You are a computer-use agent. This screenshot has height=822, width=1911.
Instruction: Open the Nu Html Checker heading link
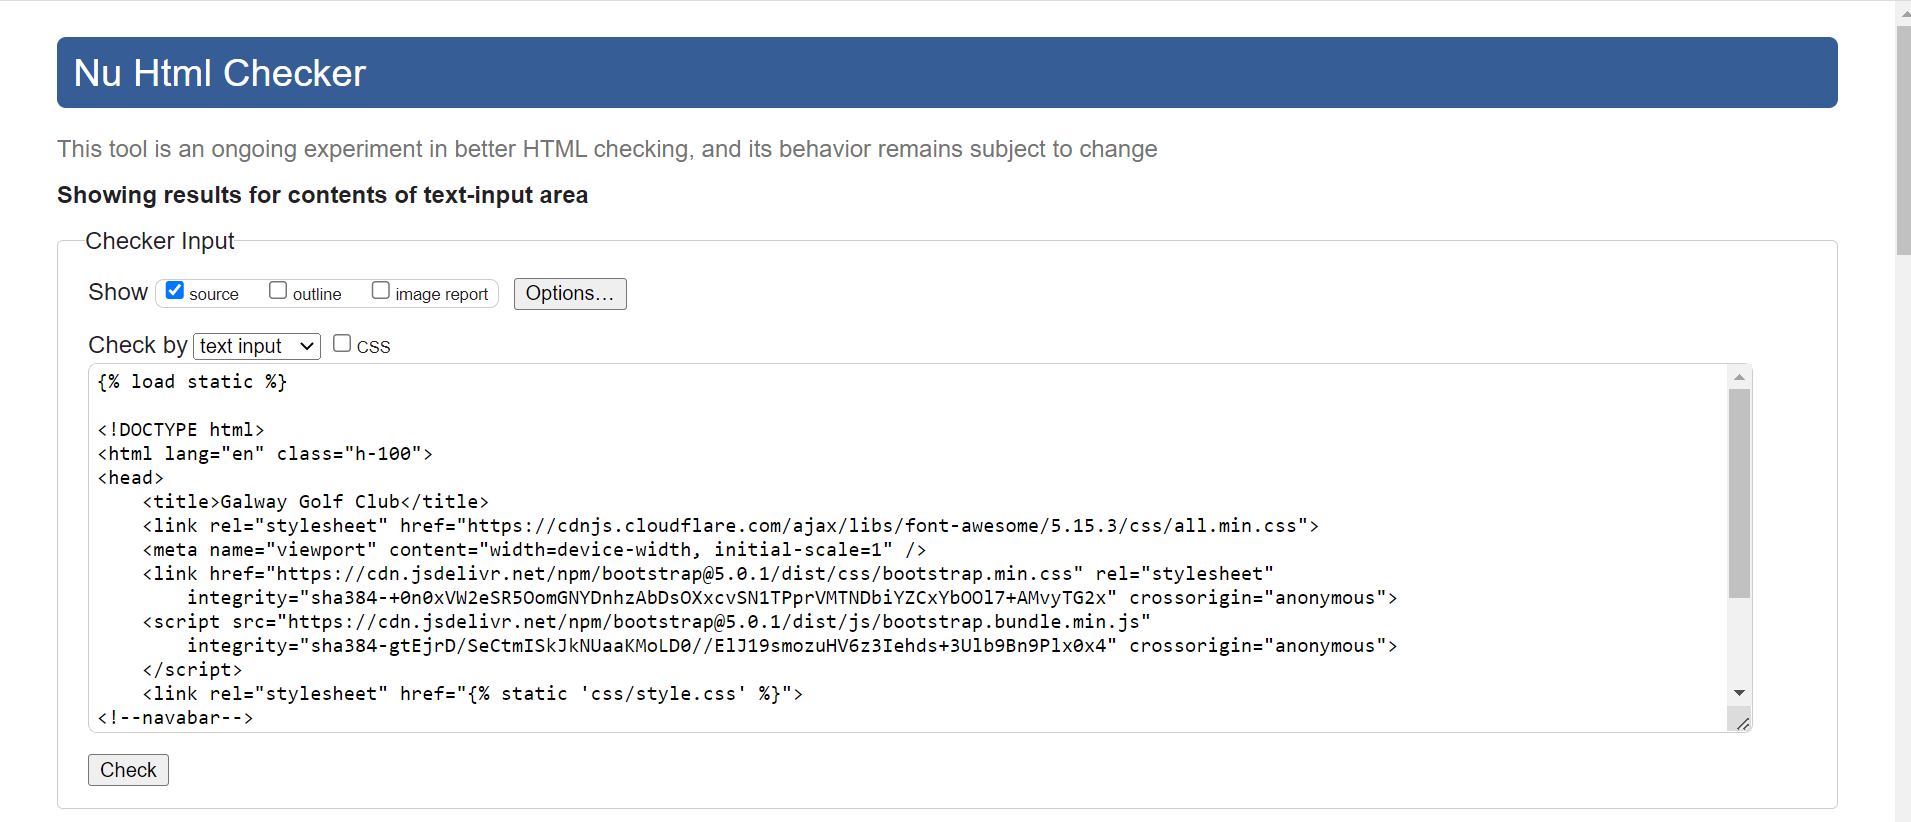pos(220,73)
